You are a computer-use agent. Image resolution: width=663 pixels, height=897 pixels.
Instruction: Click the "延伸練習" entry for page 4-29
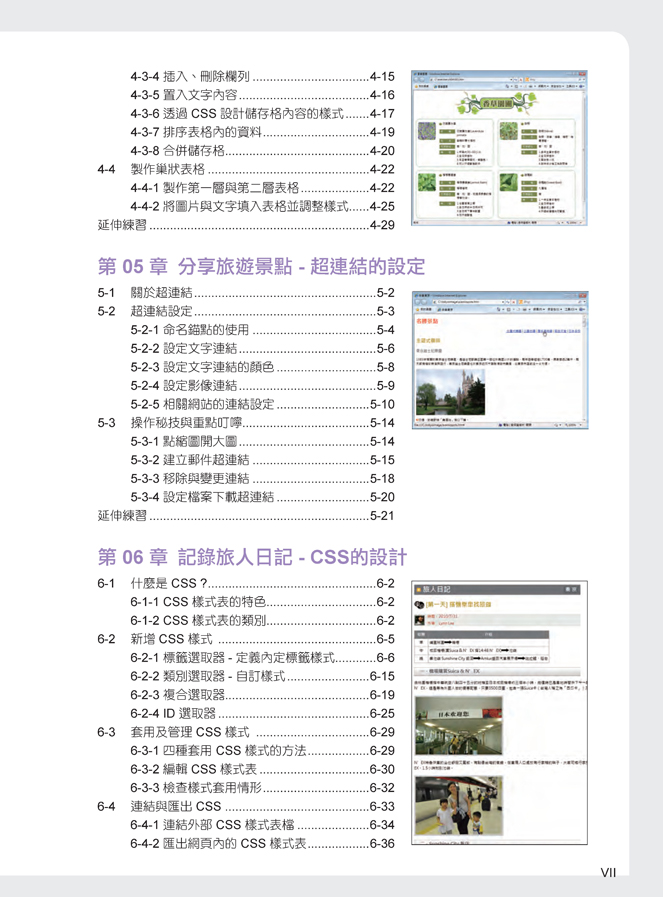point(246,225)
